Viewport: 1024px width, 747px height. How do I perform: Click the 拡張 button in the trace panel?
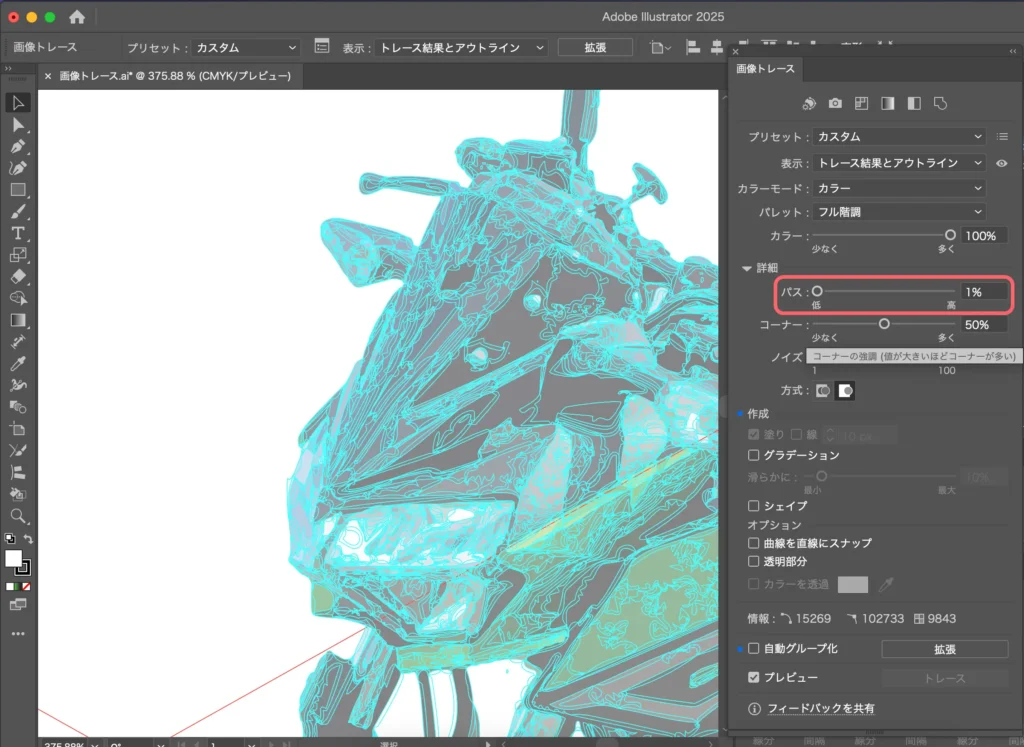(x=944, y=649)
